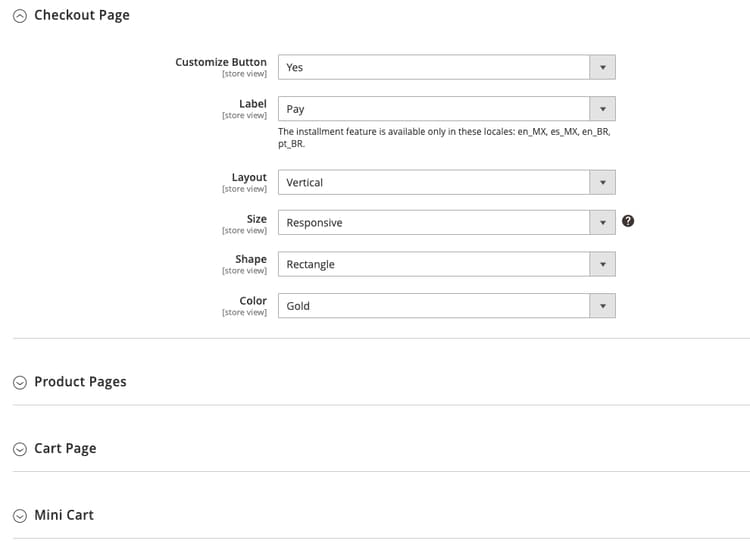Image resolution: width=750 pixels, height=550 pixels.
Task: Click the Cart Page expand circle icon
Action: [20, 449]
